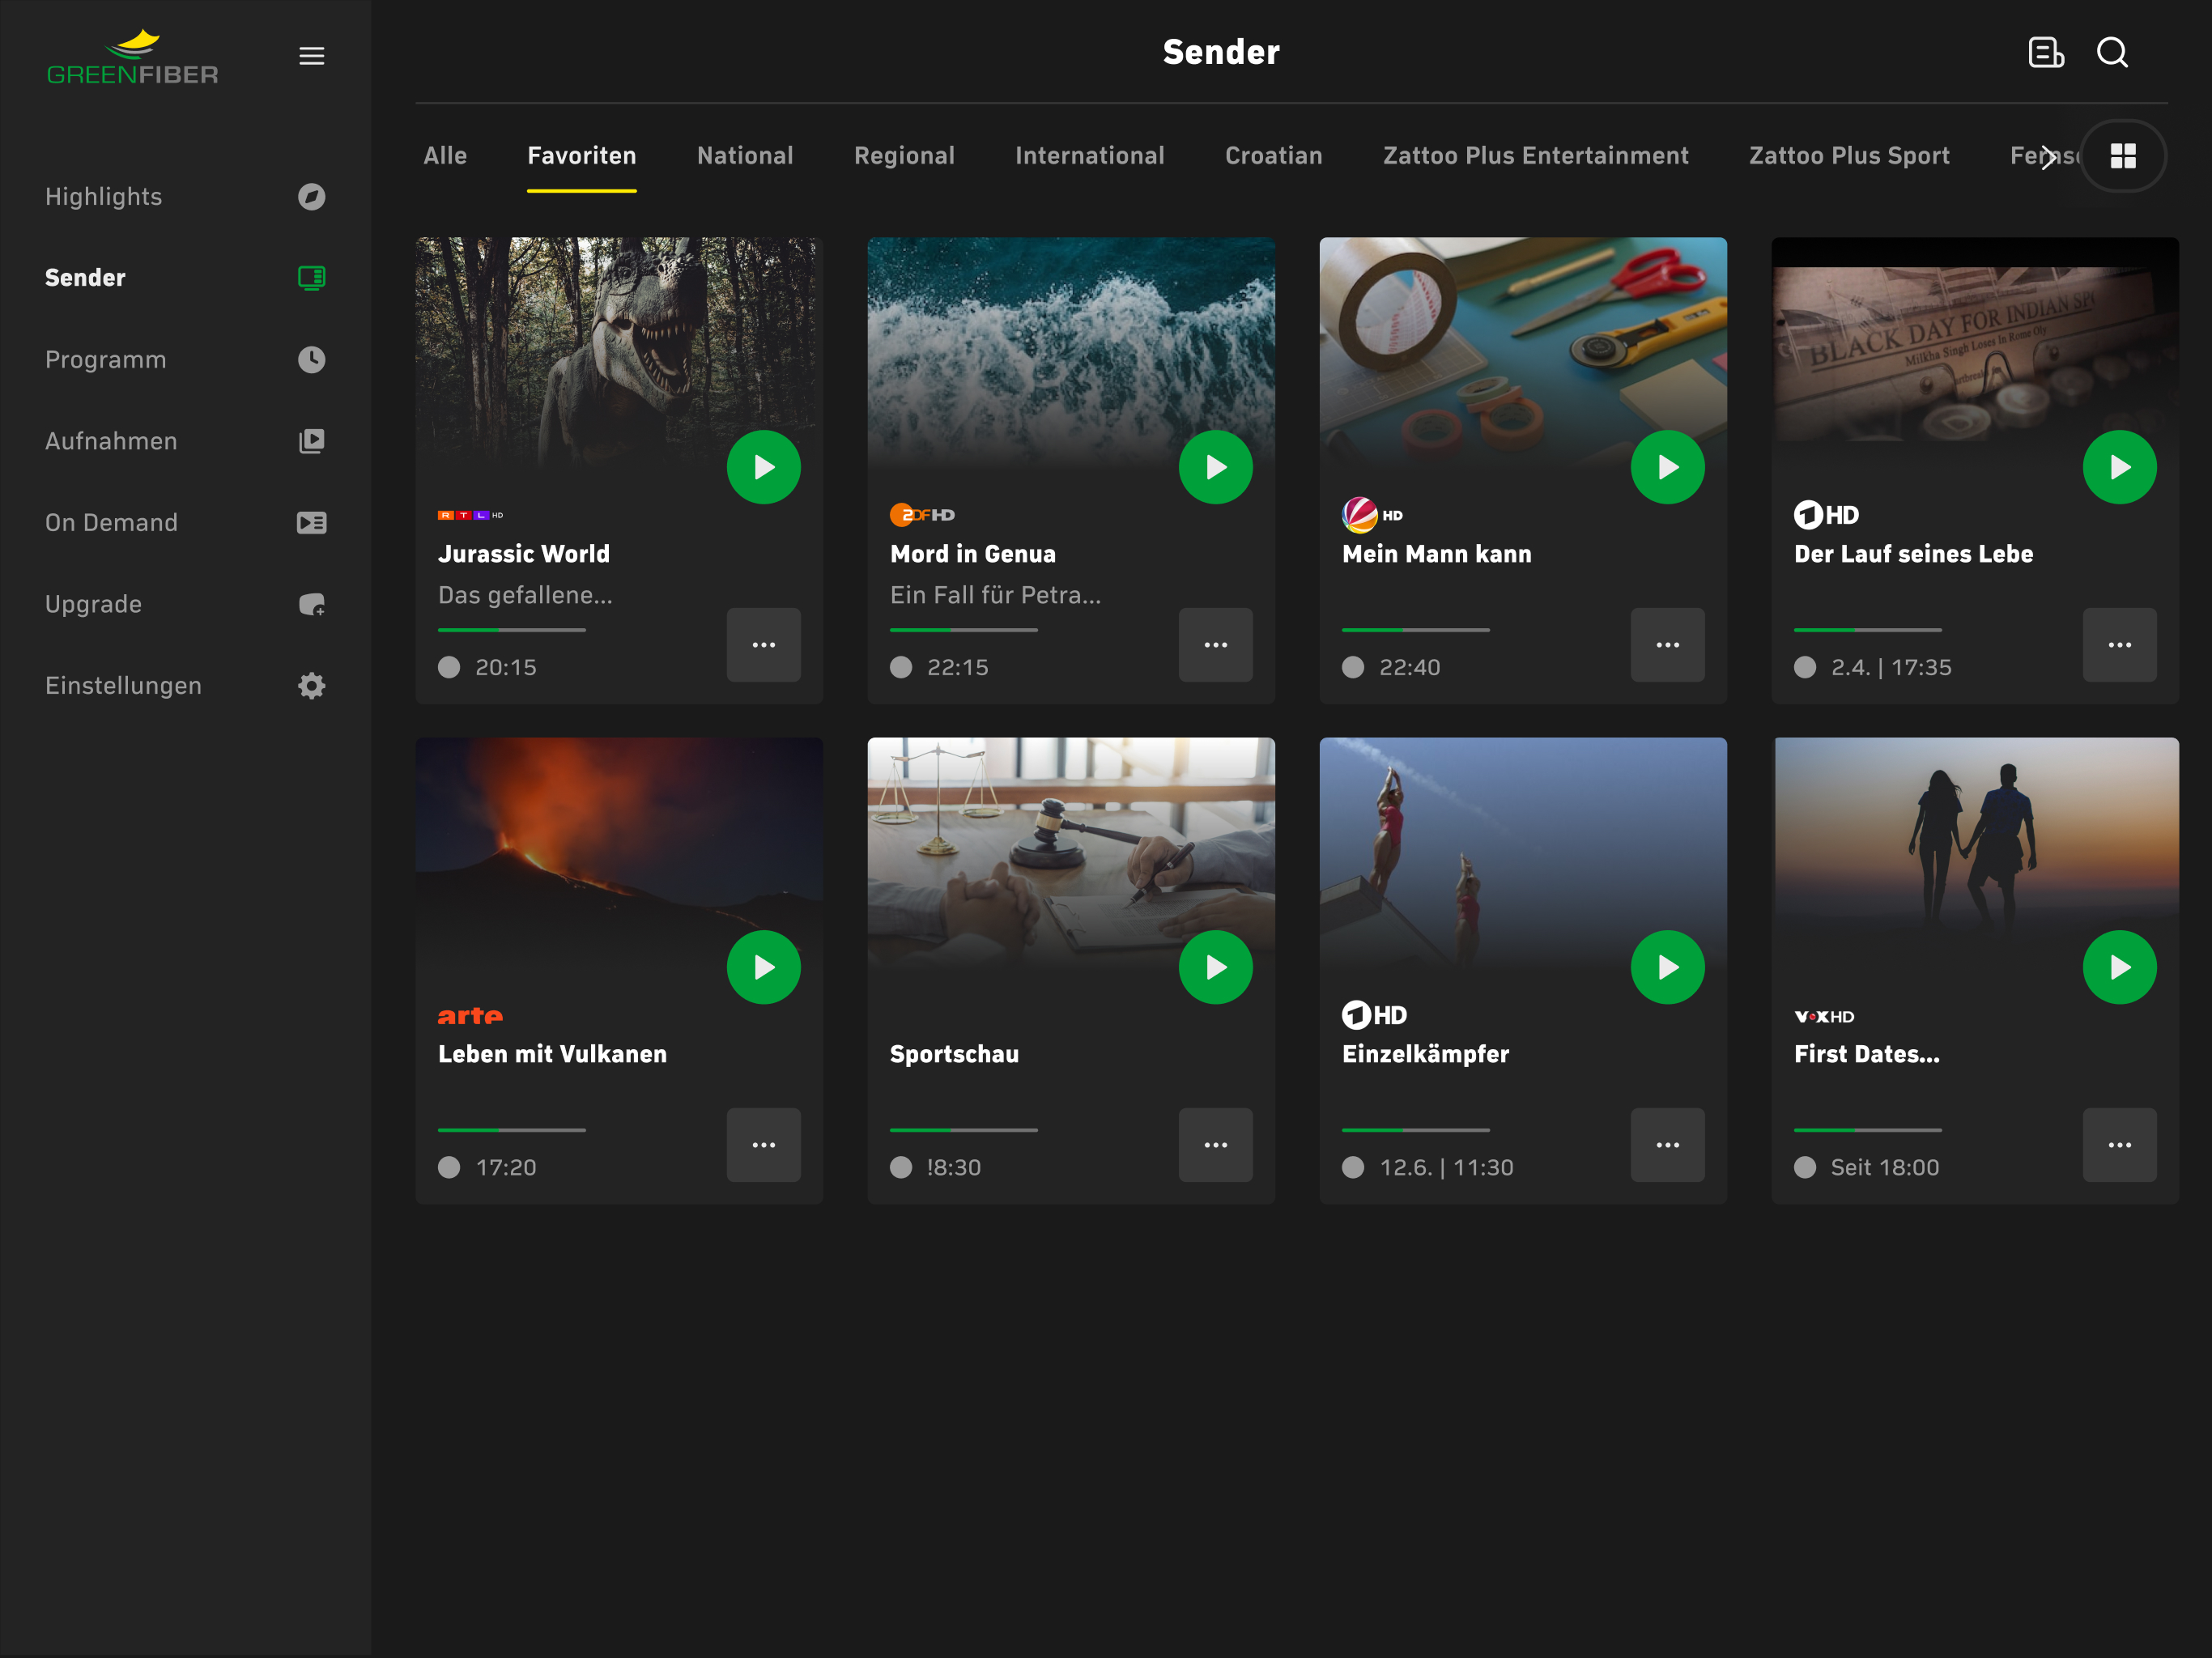This screenshot has height=1658, width=2212.
Task: Play First Dates on VOX
Action: (x=2120, y=967)
